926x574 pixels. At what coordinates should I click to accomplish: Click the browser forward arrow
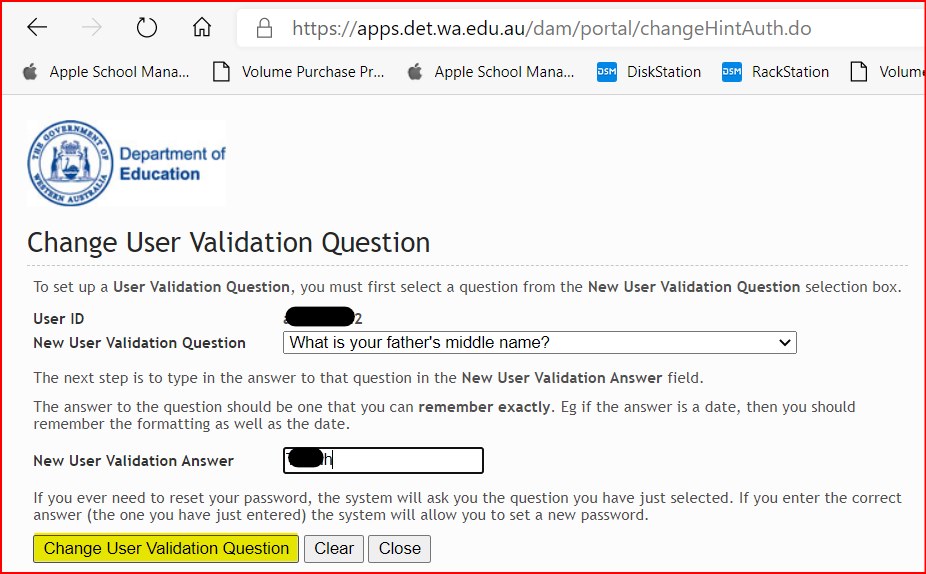92,27
